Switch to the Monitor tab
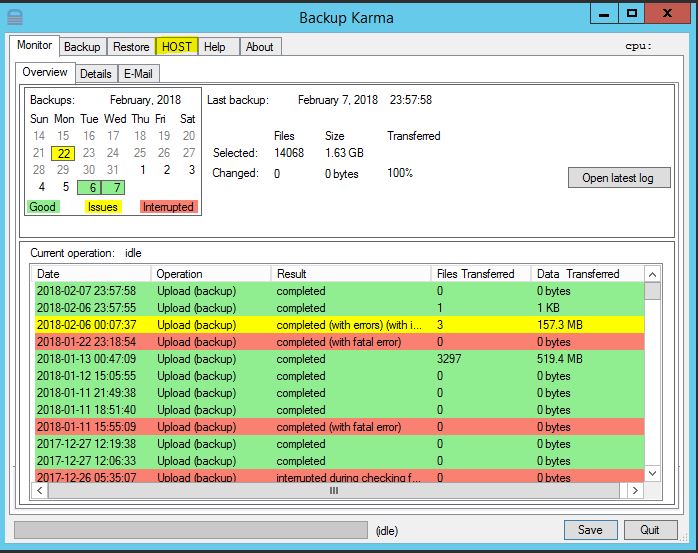The height and width of the screenshot is (553, 698). point(34,45)
